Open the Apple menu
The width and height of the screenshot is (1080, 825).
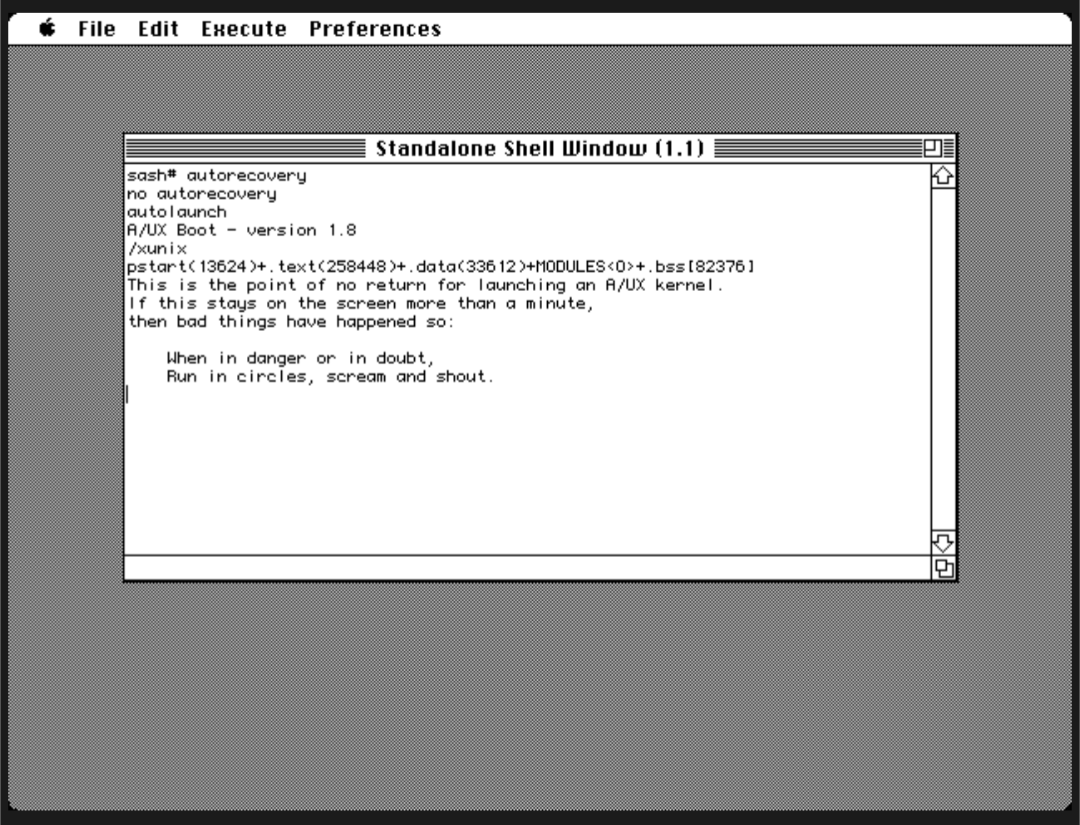click(x=48, y=29)
